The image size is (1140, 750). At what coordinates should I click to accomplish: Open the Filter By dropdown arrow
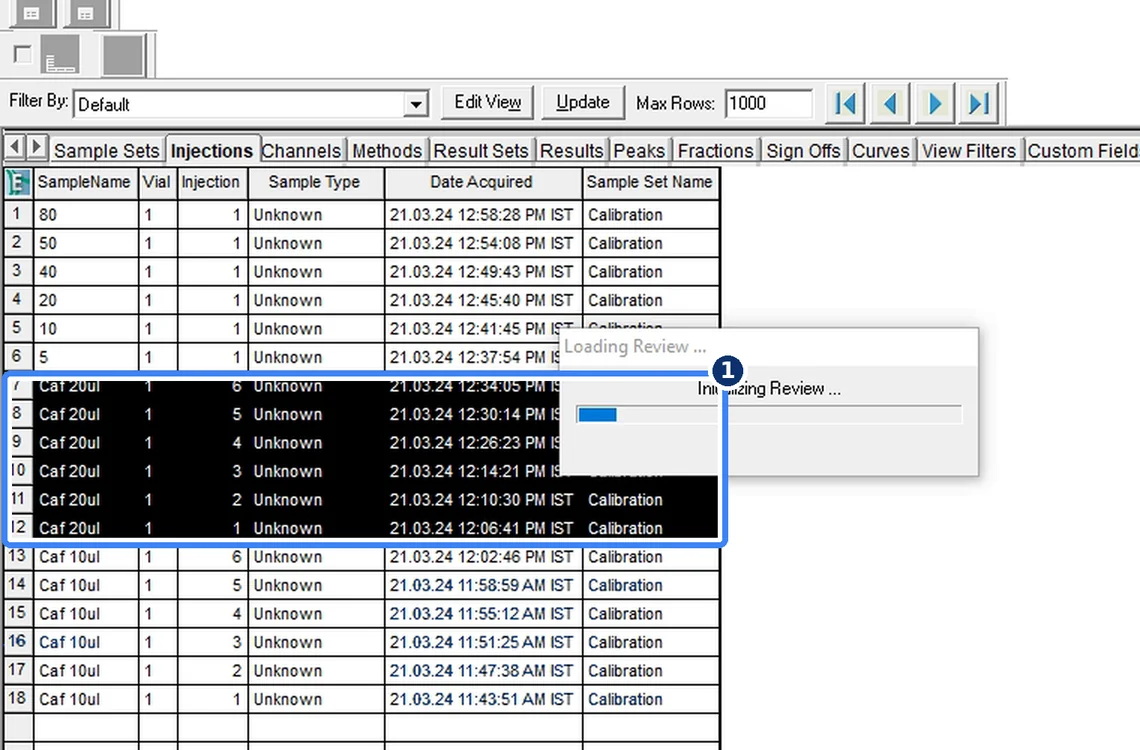point(416,105)
